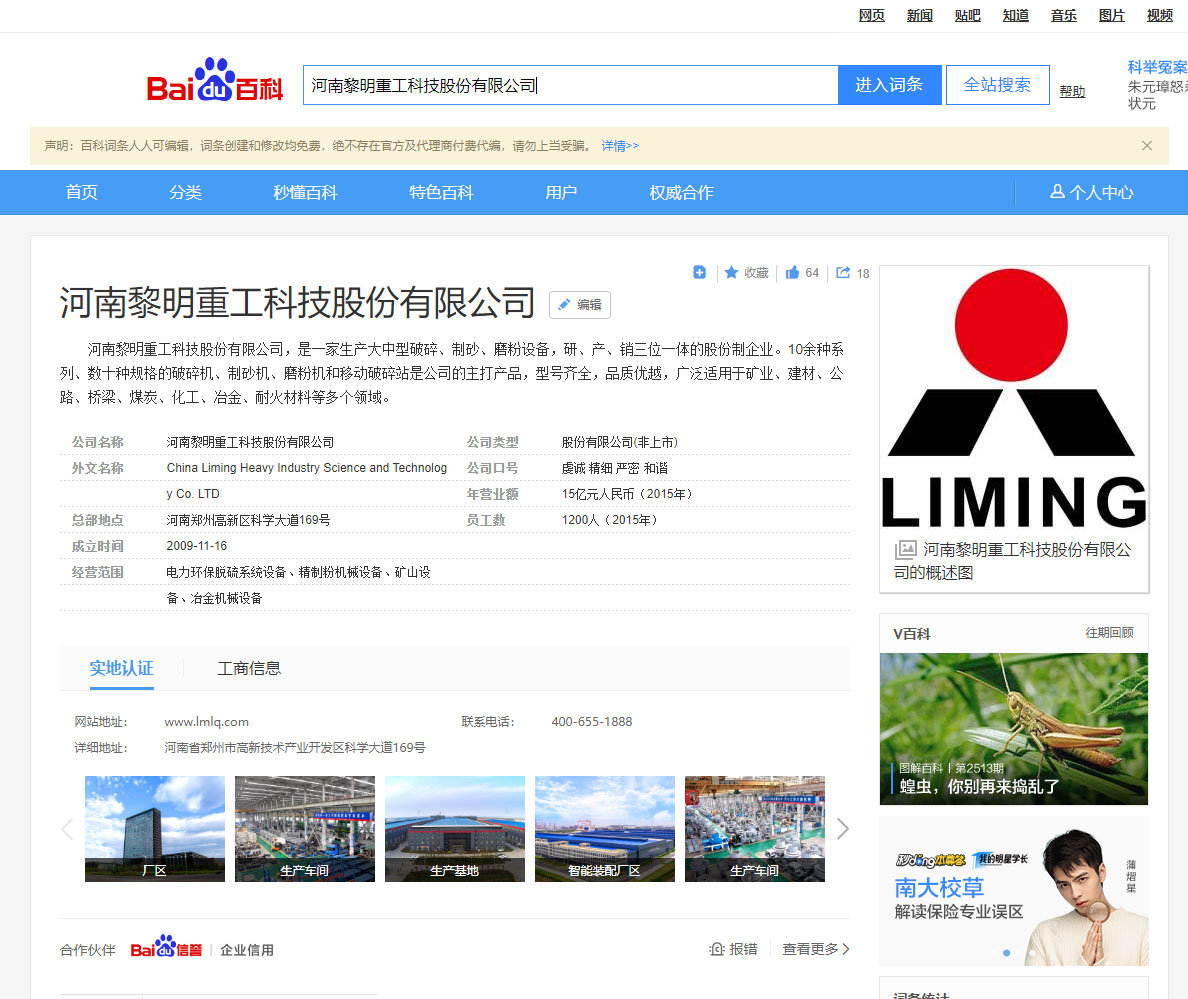
Task: Click the share icon showing 18
Action: tap(843, 272)
